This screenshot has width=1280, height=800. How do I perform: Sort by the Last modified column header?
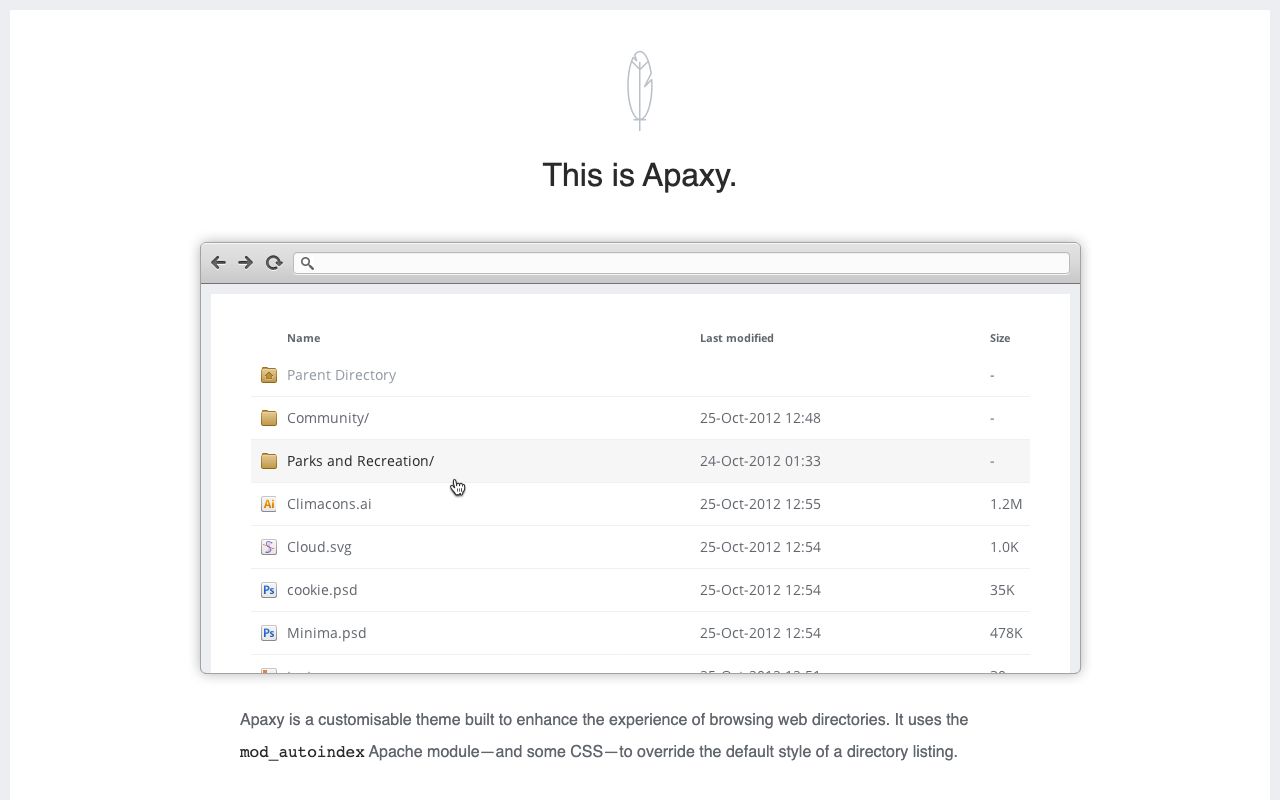pos(737,338)
